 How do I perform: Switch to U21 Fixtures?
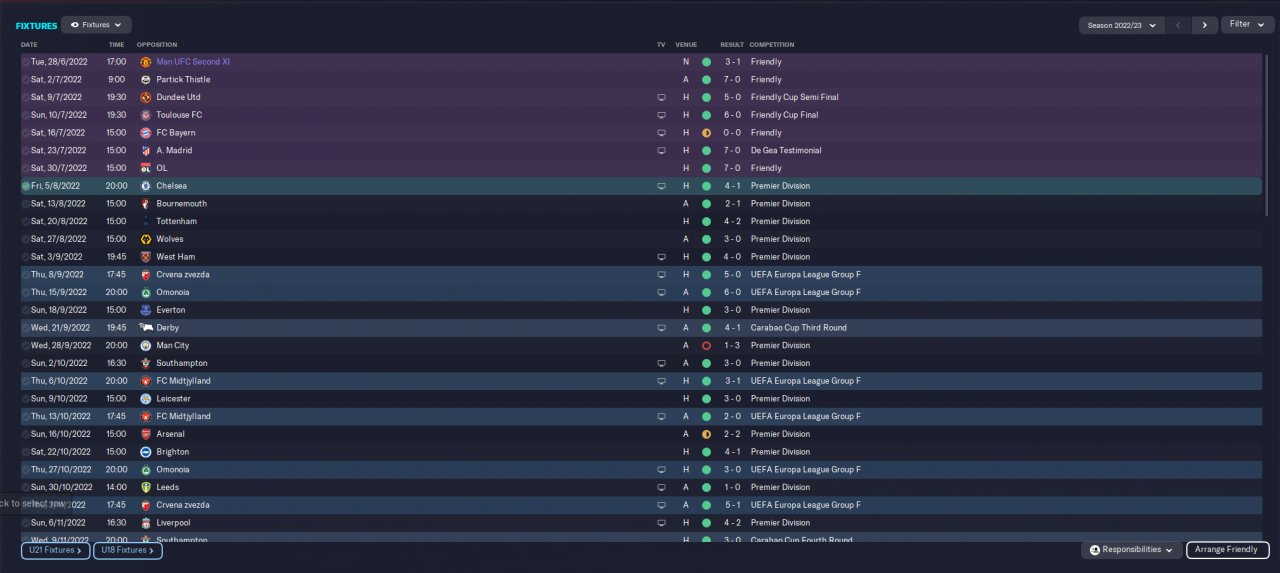click(55, 550)
